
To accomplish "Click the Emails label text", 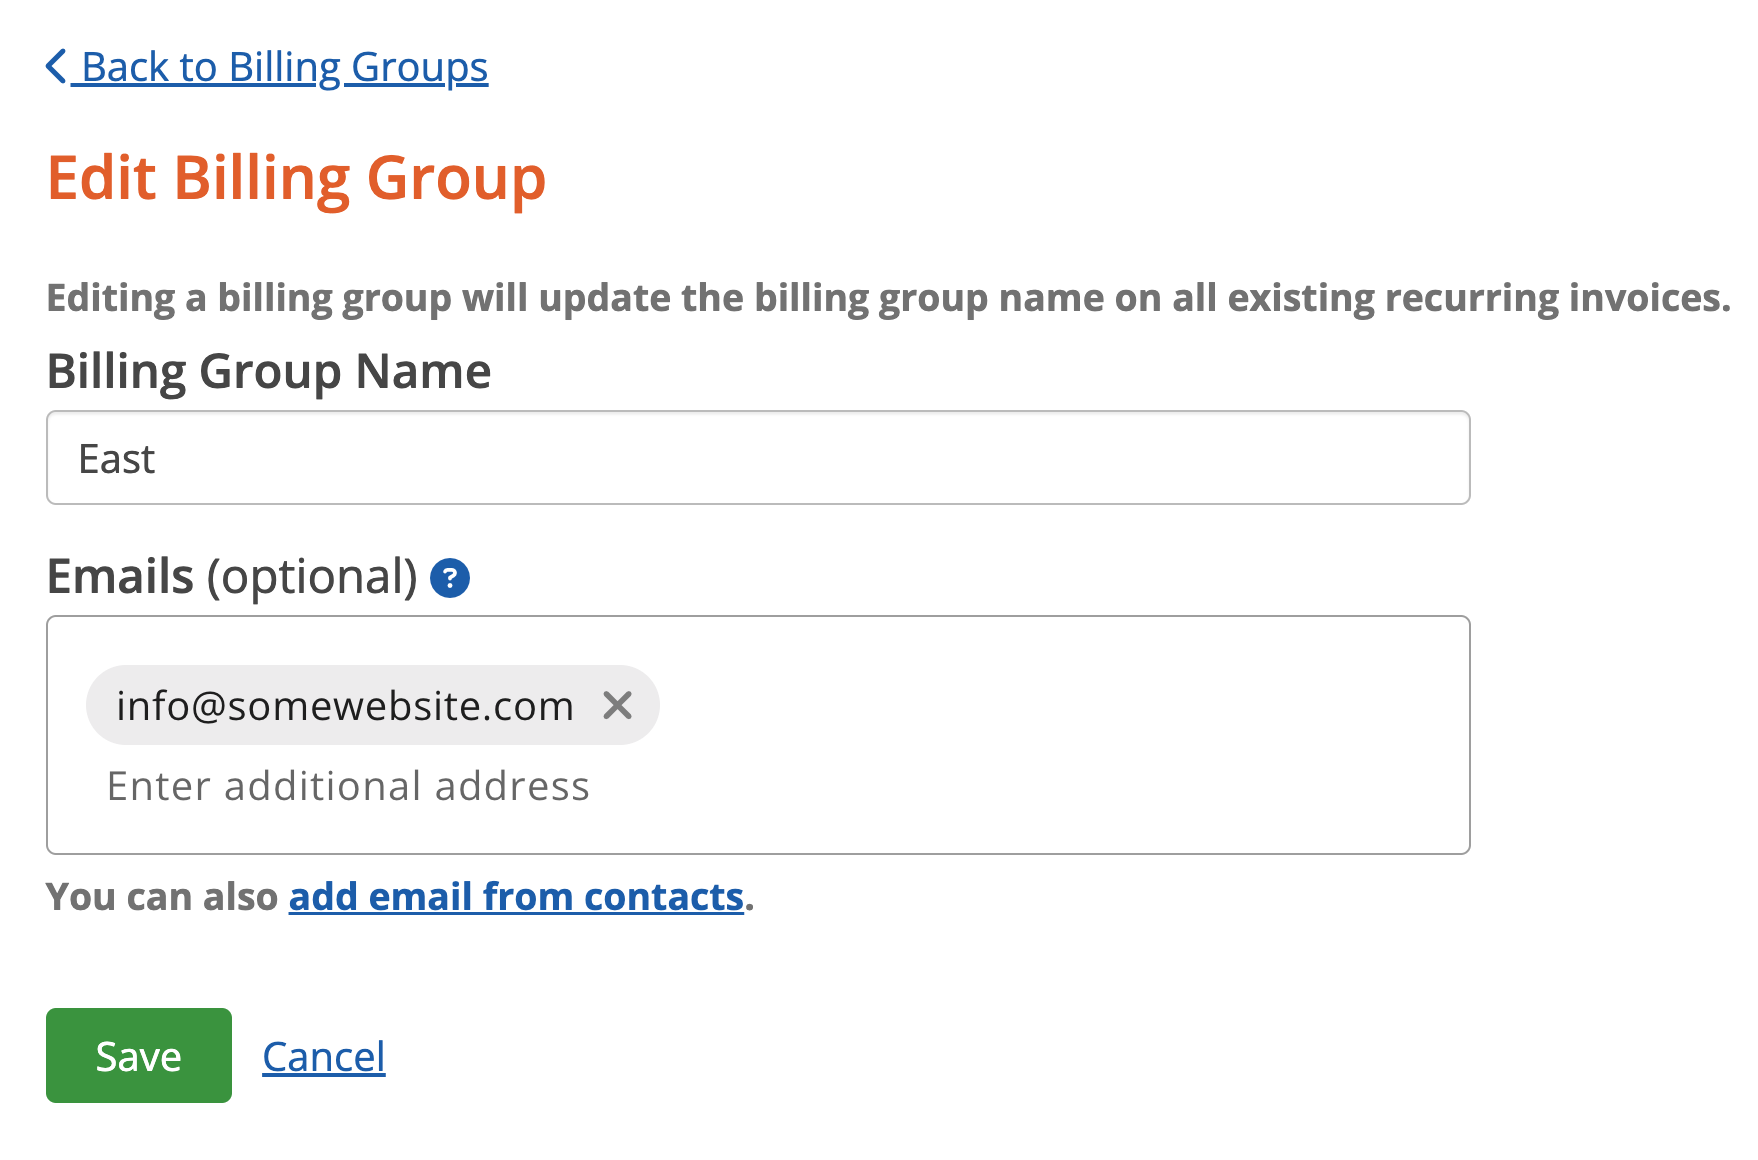I will click(120, 577).
